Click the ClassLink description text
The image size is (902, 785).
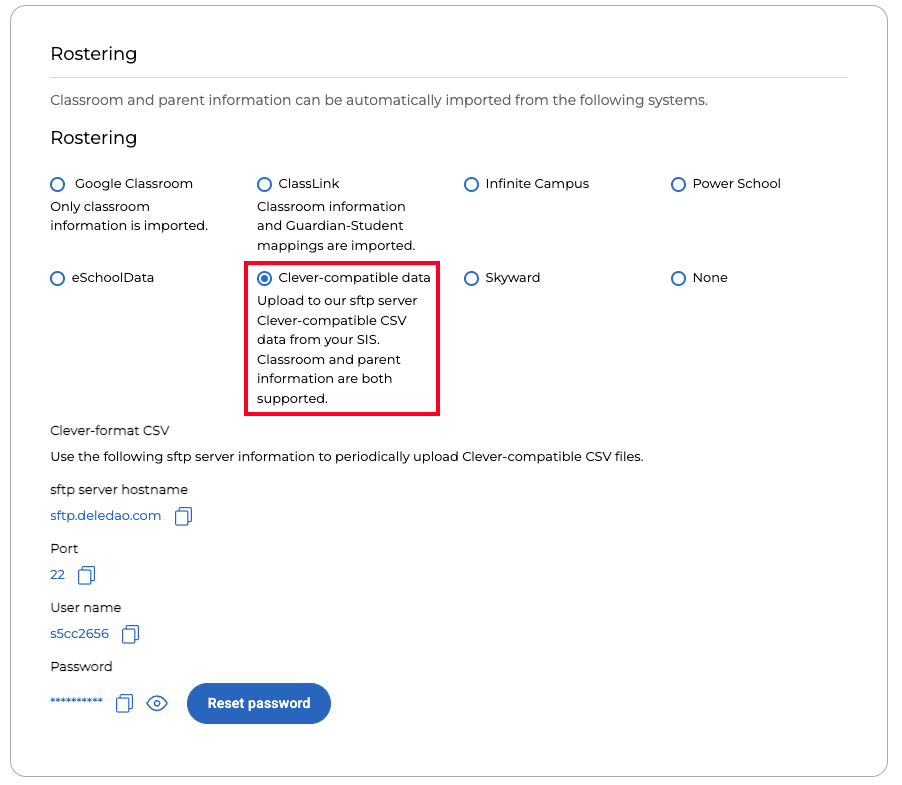tap(336, 226)
